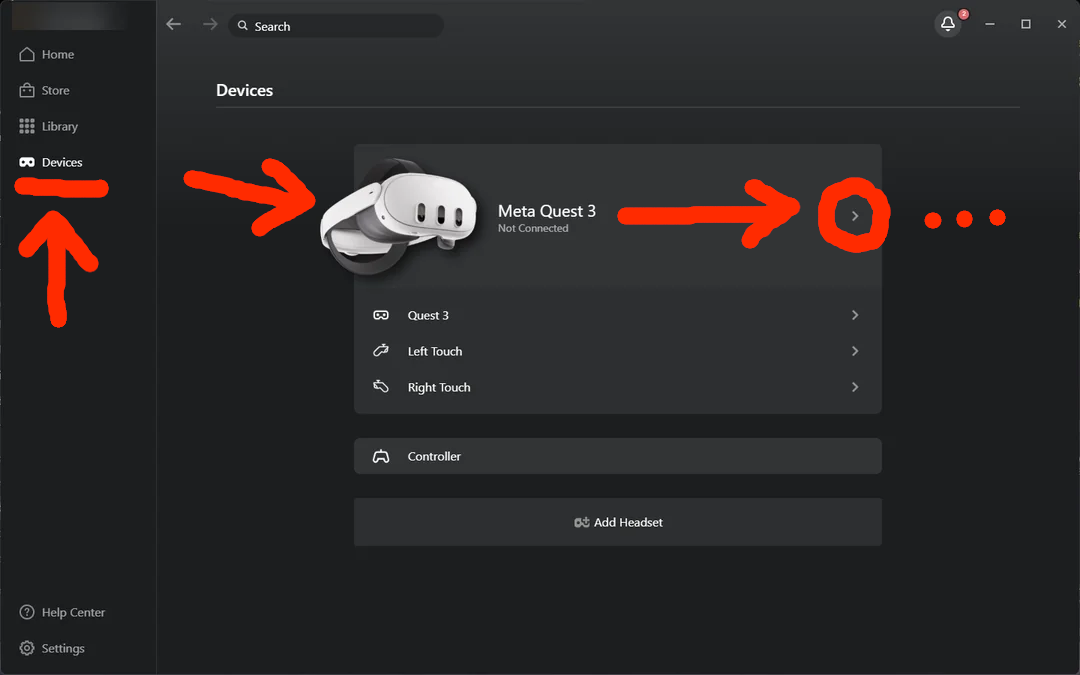Click the Add Headset plus-headset icon
Viewport: 1080px width, 675px height.
click(x=582, y=522)
